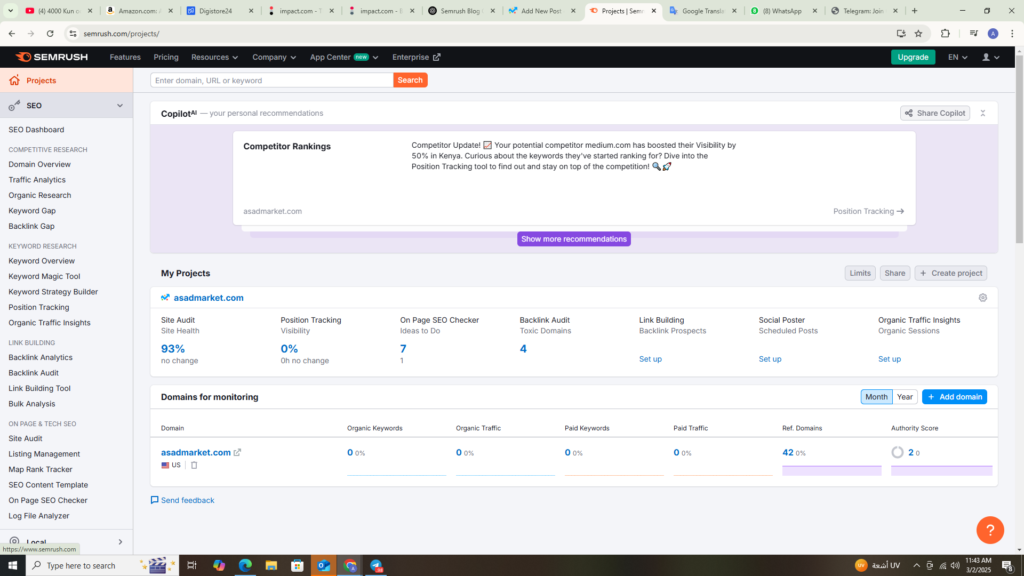
Task: Click the Add domain button
Action: tap(954, 396)
